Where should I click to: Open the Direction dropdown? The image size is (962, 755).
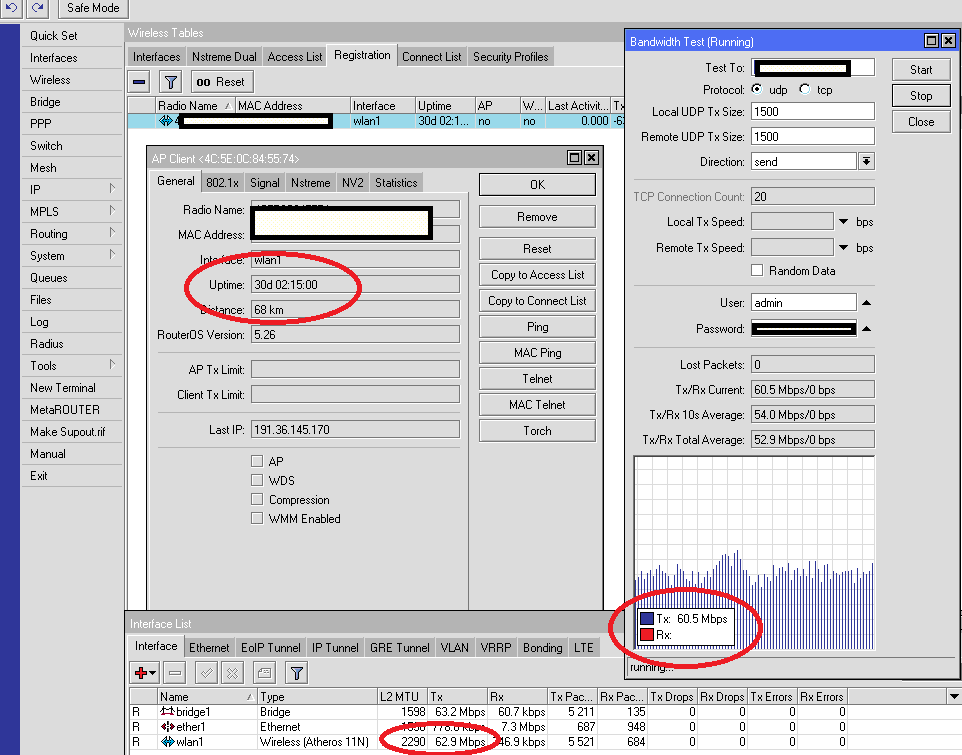click(x=866, y=161)
